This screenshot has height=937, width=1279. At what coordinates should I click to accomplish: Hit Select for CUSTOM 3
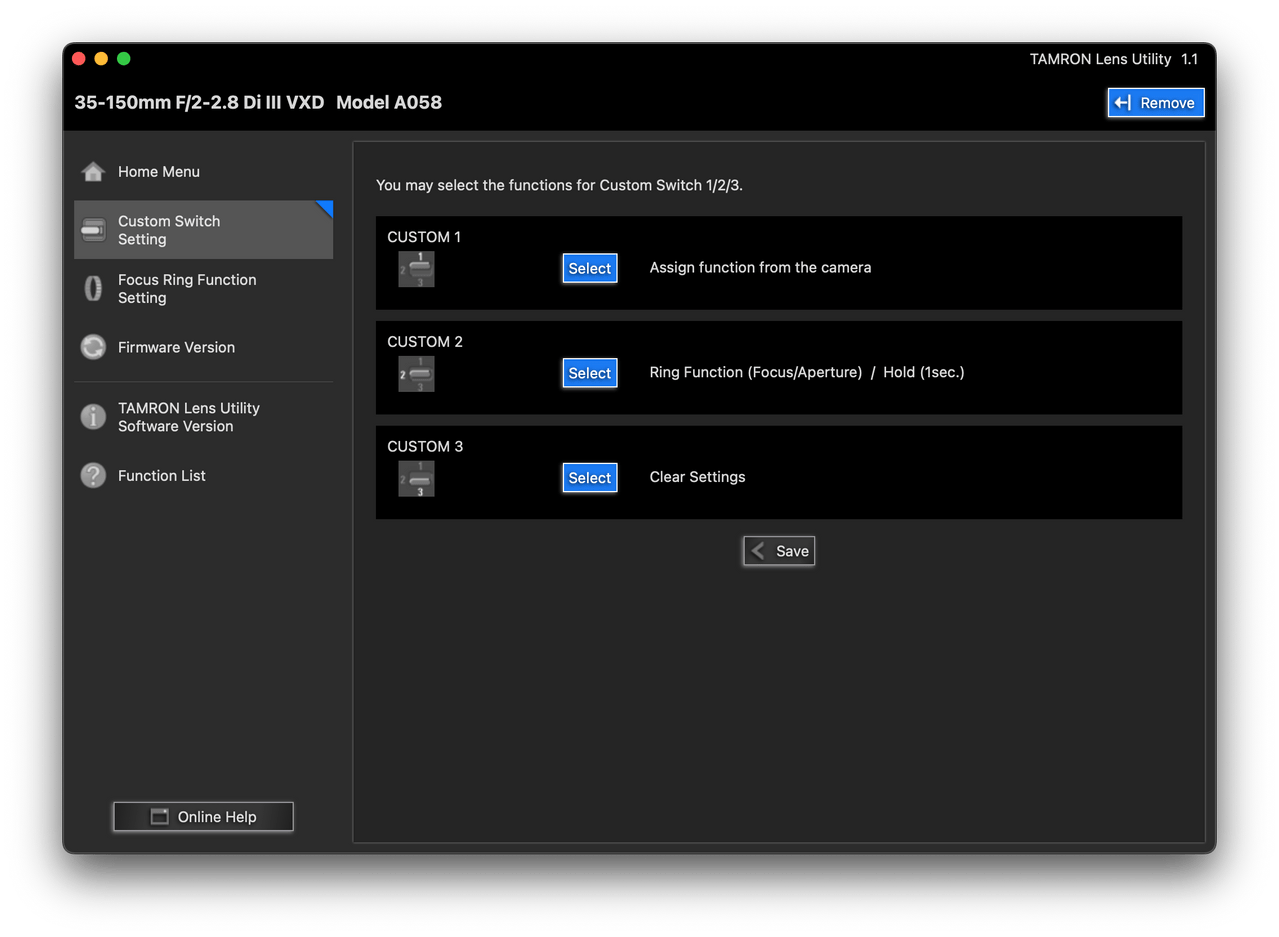(590, 478)
